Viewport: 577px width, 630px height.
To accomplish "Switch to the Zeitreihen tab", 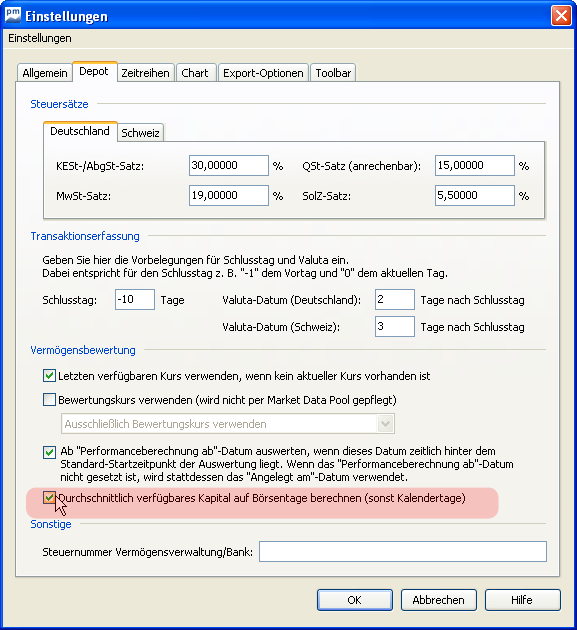I will tap(145, 73).
